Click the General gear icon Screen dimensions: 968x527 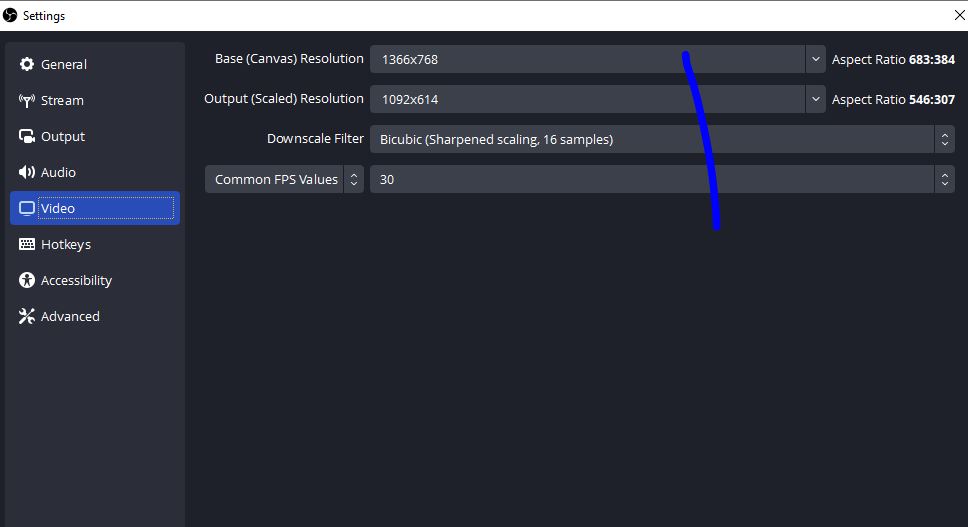click(x=27, y=64)
